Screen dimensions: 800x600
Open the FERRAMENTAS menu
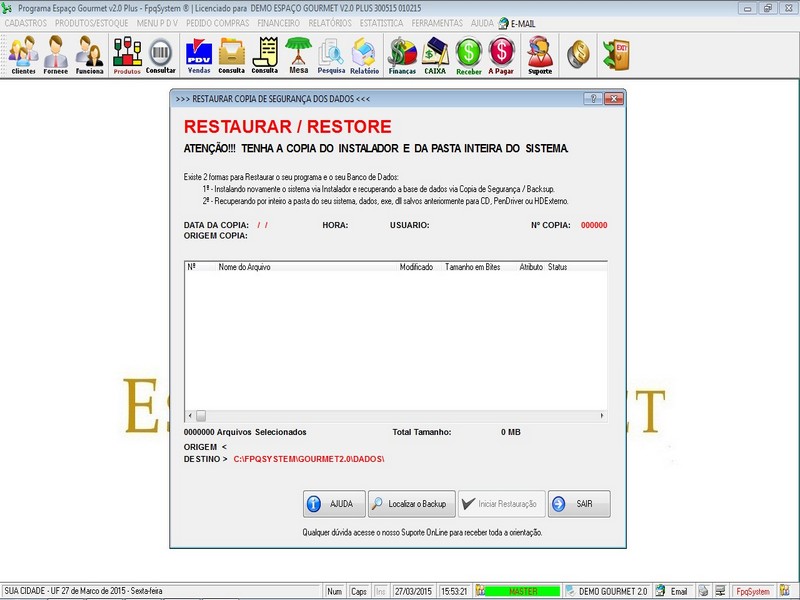tap(437, 23)
